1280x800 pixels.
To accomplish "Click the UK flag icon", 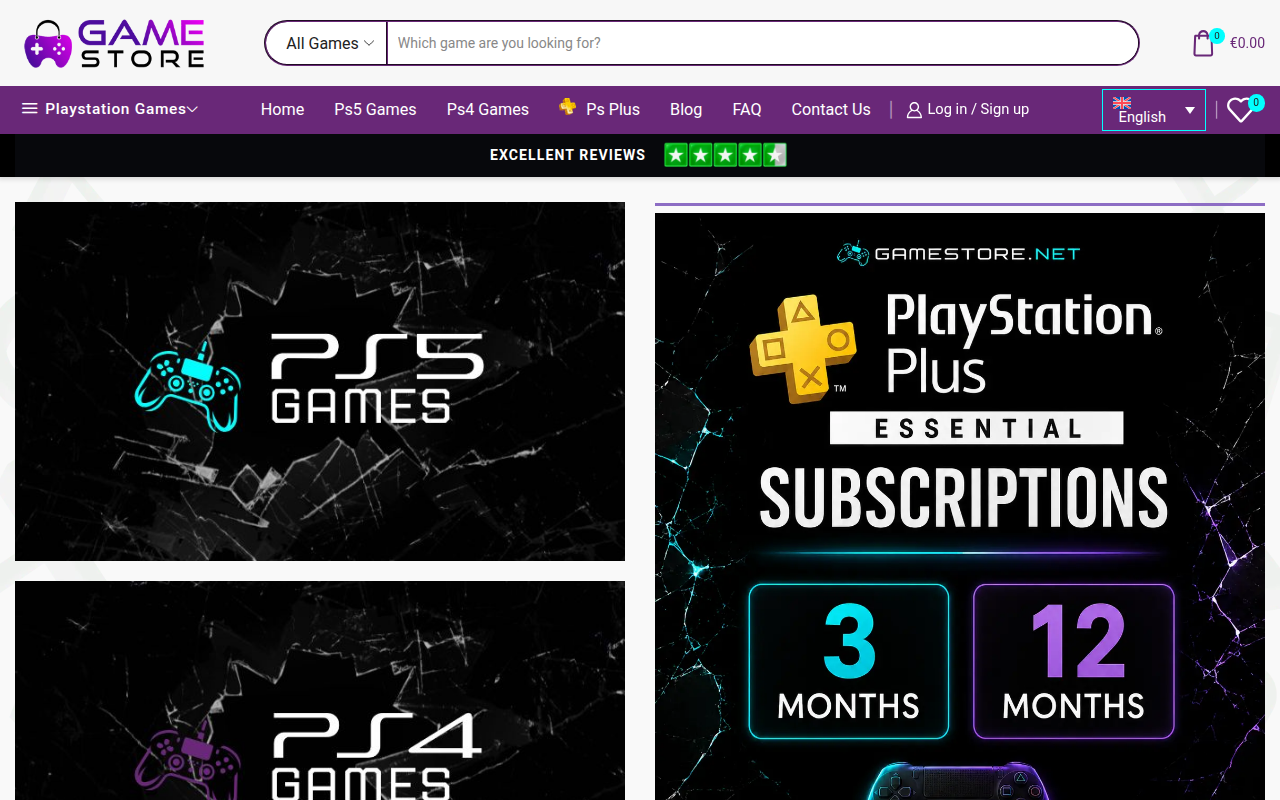I will 1122,102.
